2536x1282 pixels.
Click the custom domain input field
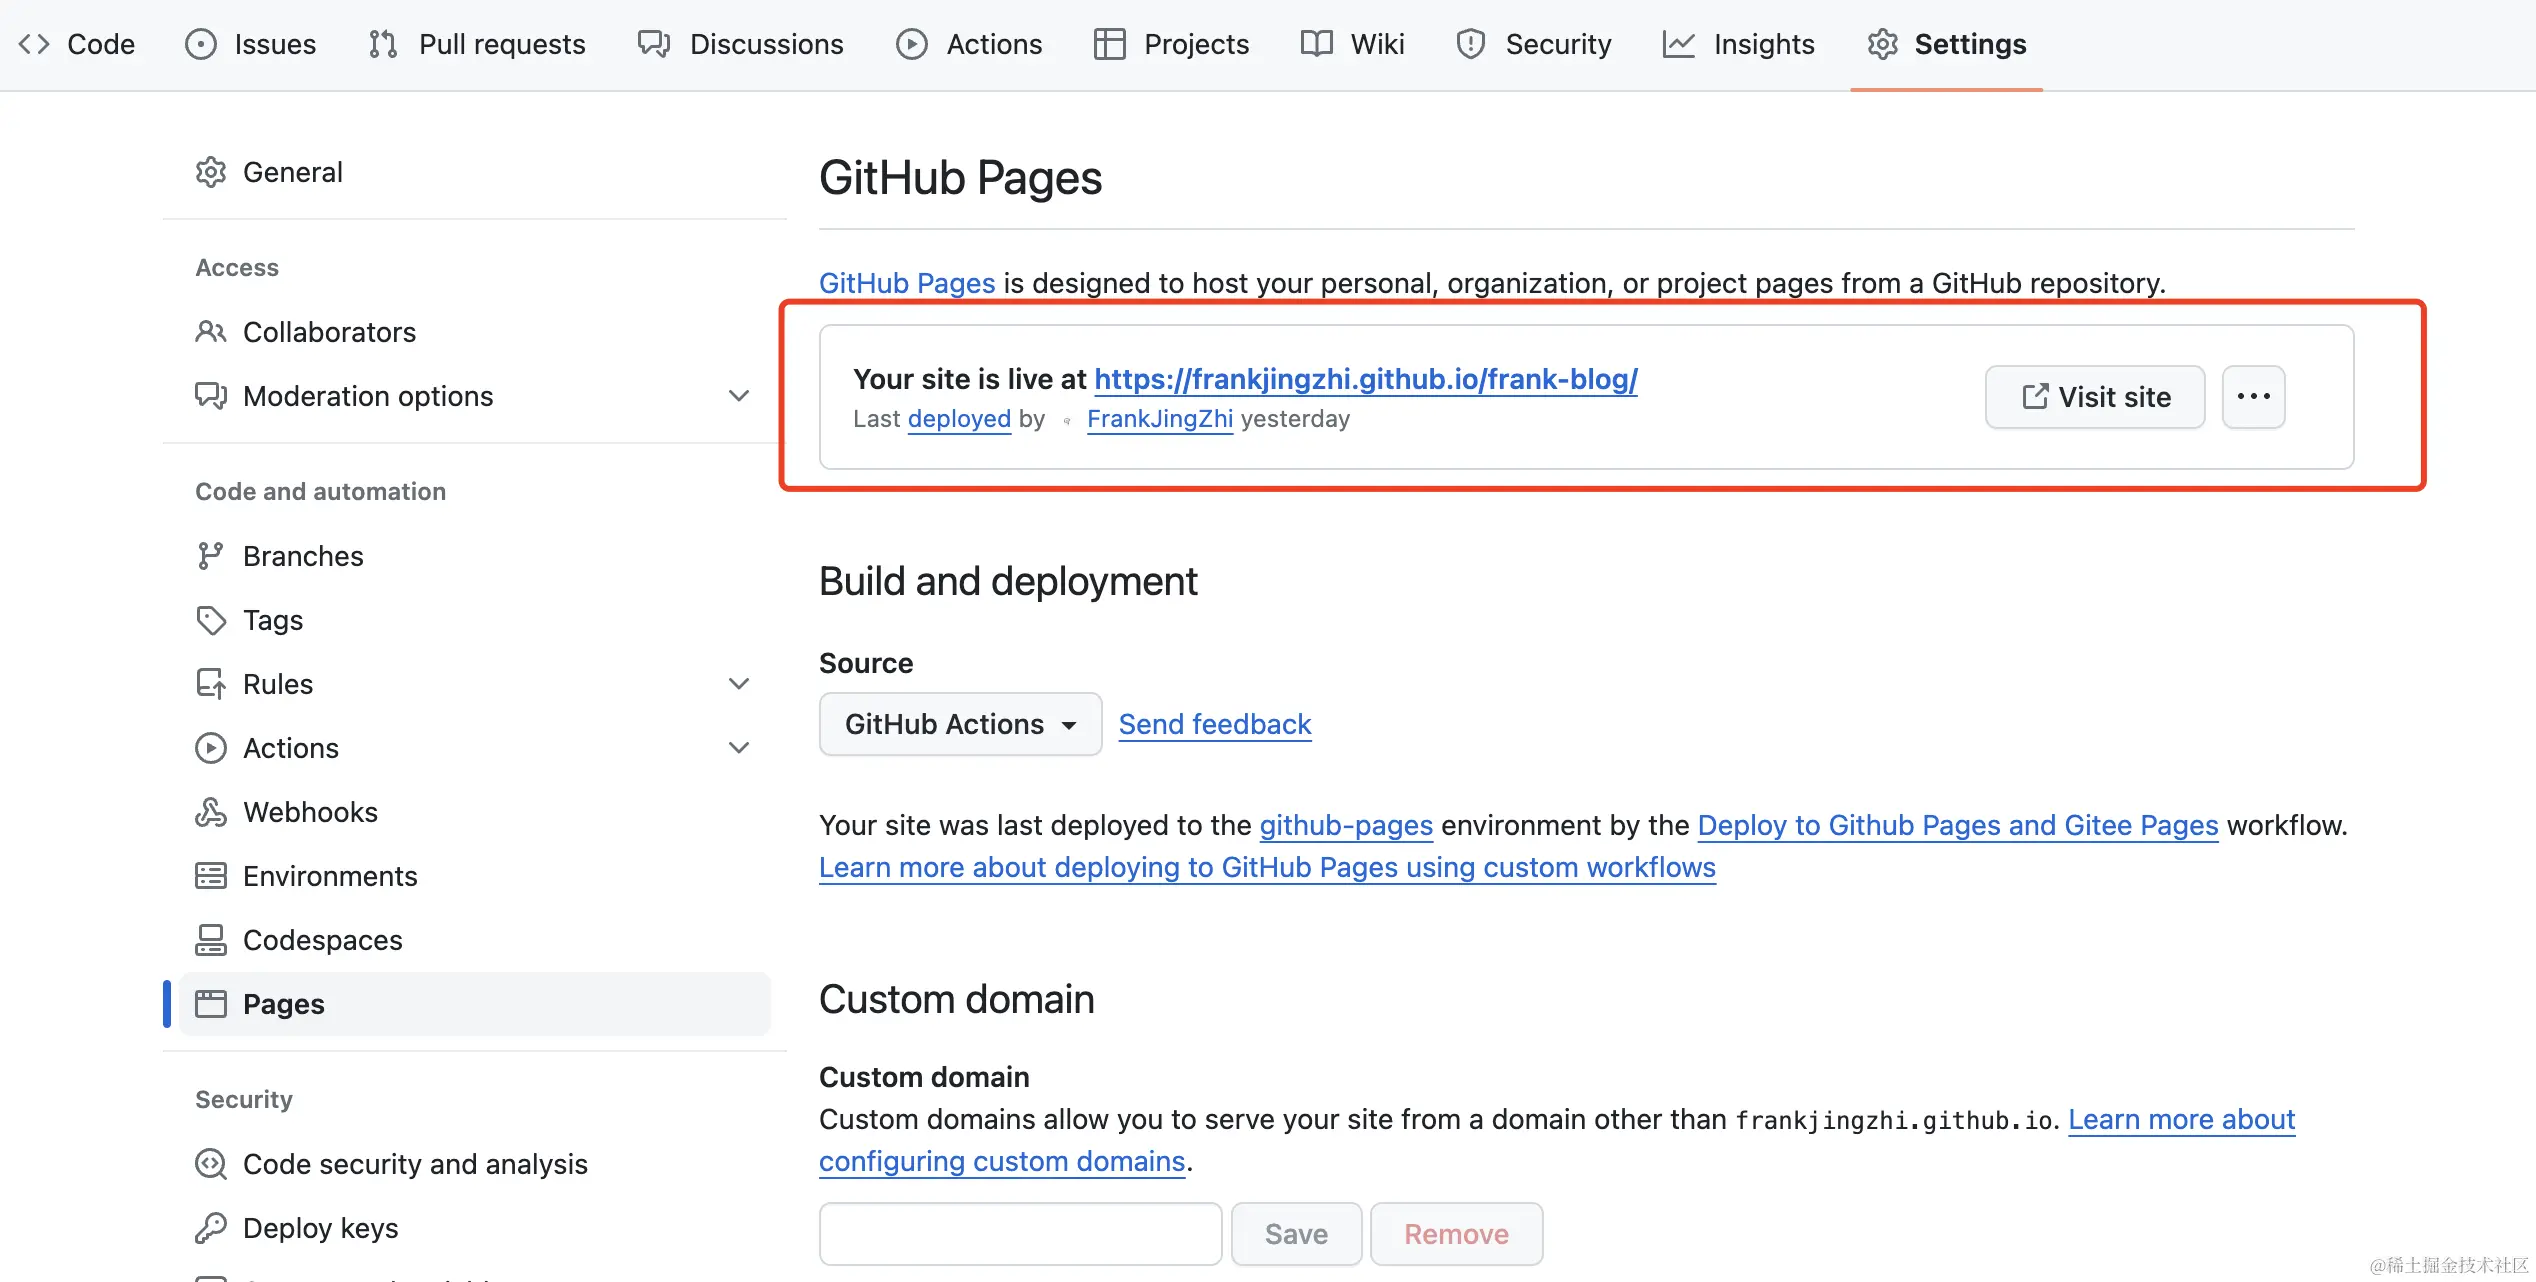[1019, 1233]
